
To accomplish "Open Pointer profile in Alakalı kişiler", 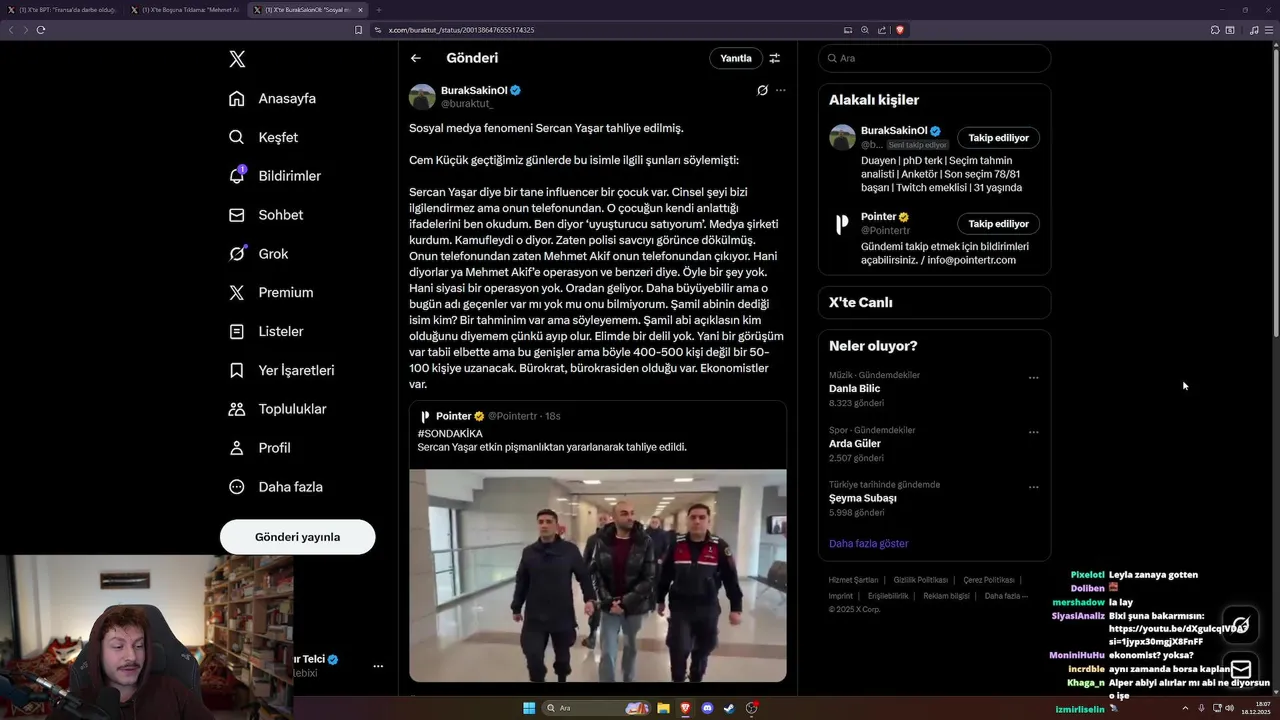I will 879,217.
